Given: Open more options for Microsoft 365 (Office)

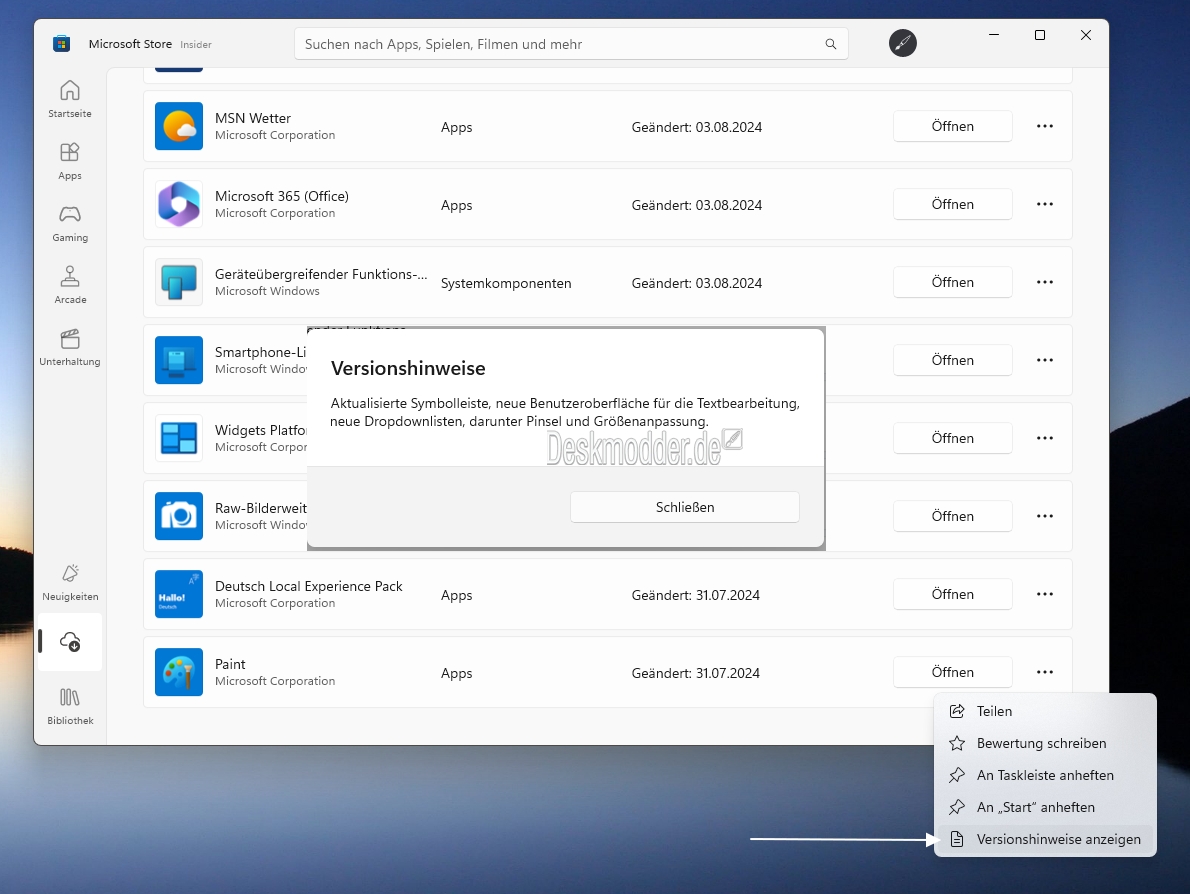Looking at the screenshot, I should pyautogui.click(x=1045, y=204).
